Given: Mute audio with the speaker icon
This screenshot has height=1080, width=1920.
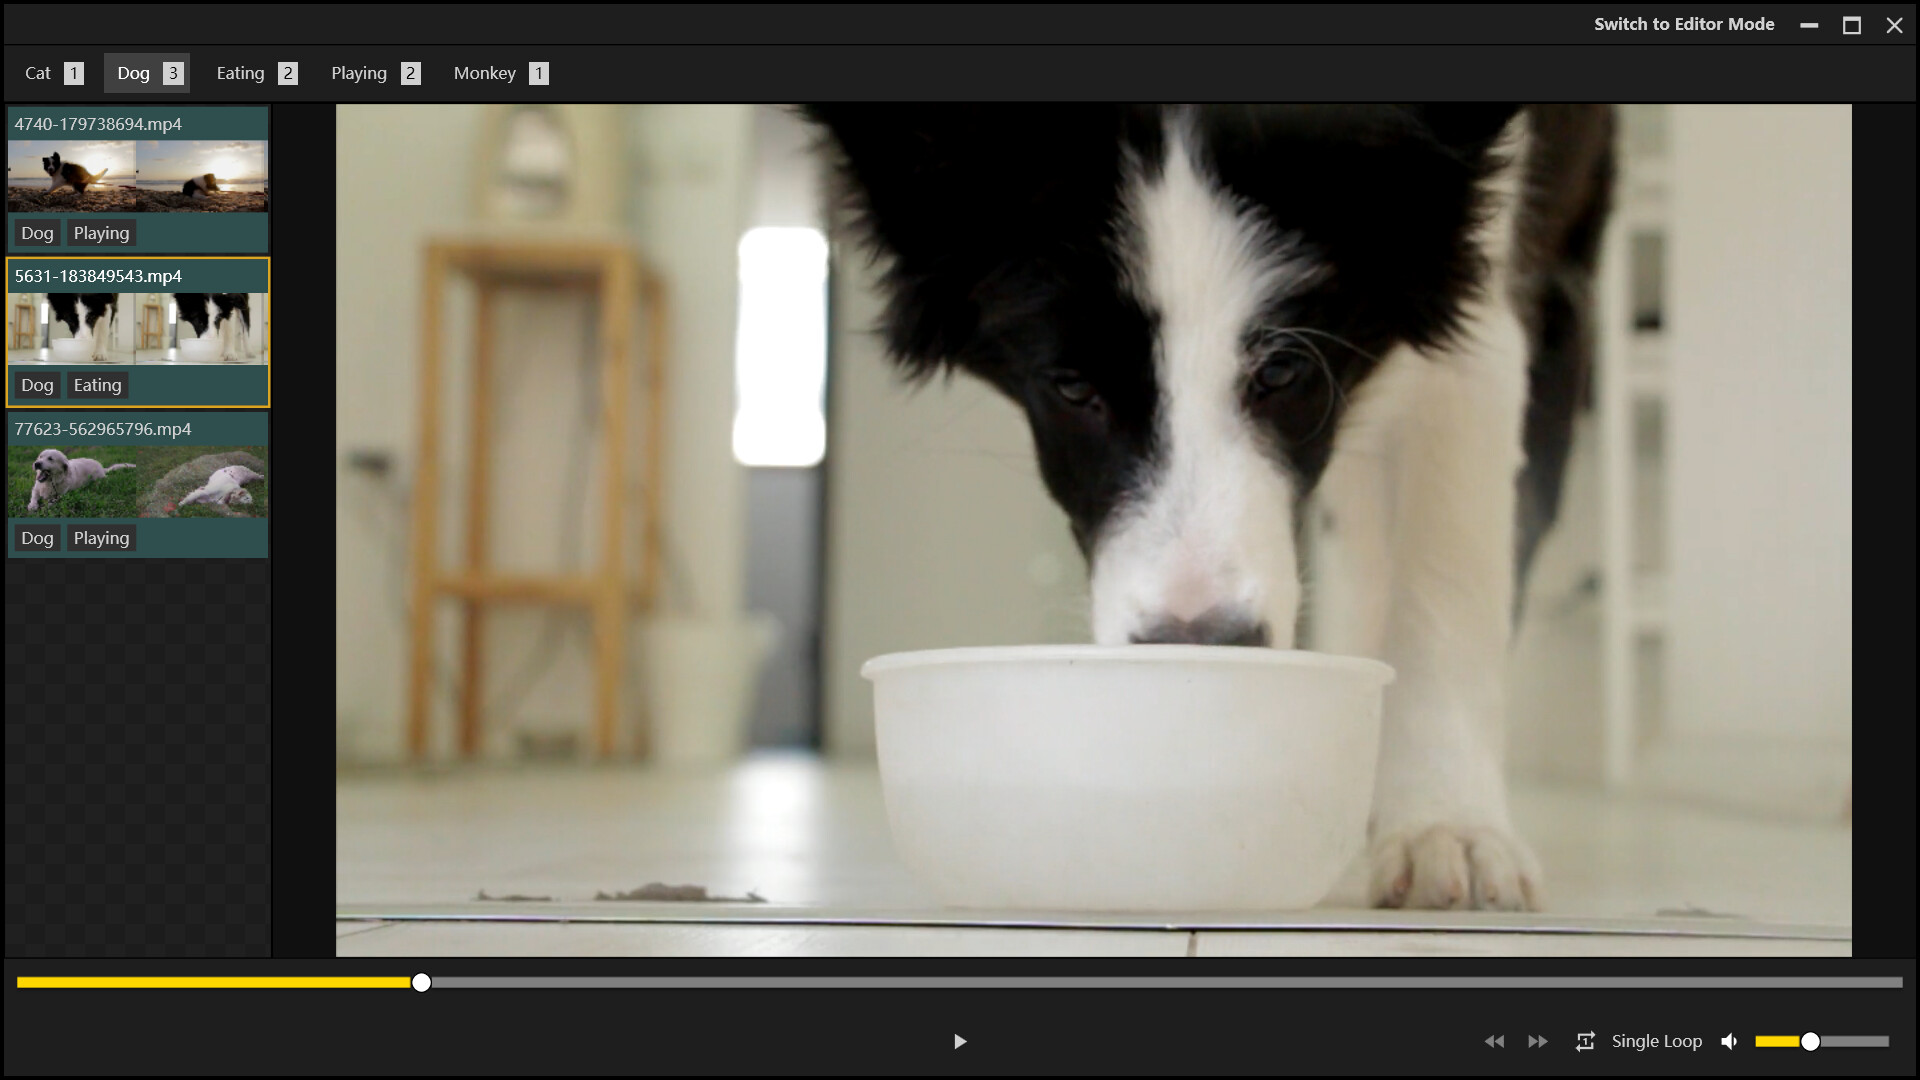Looking at the screenshot, I should [x=1729, y=1041].
